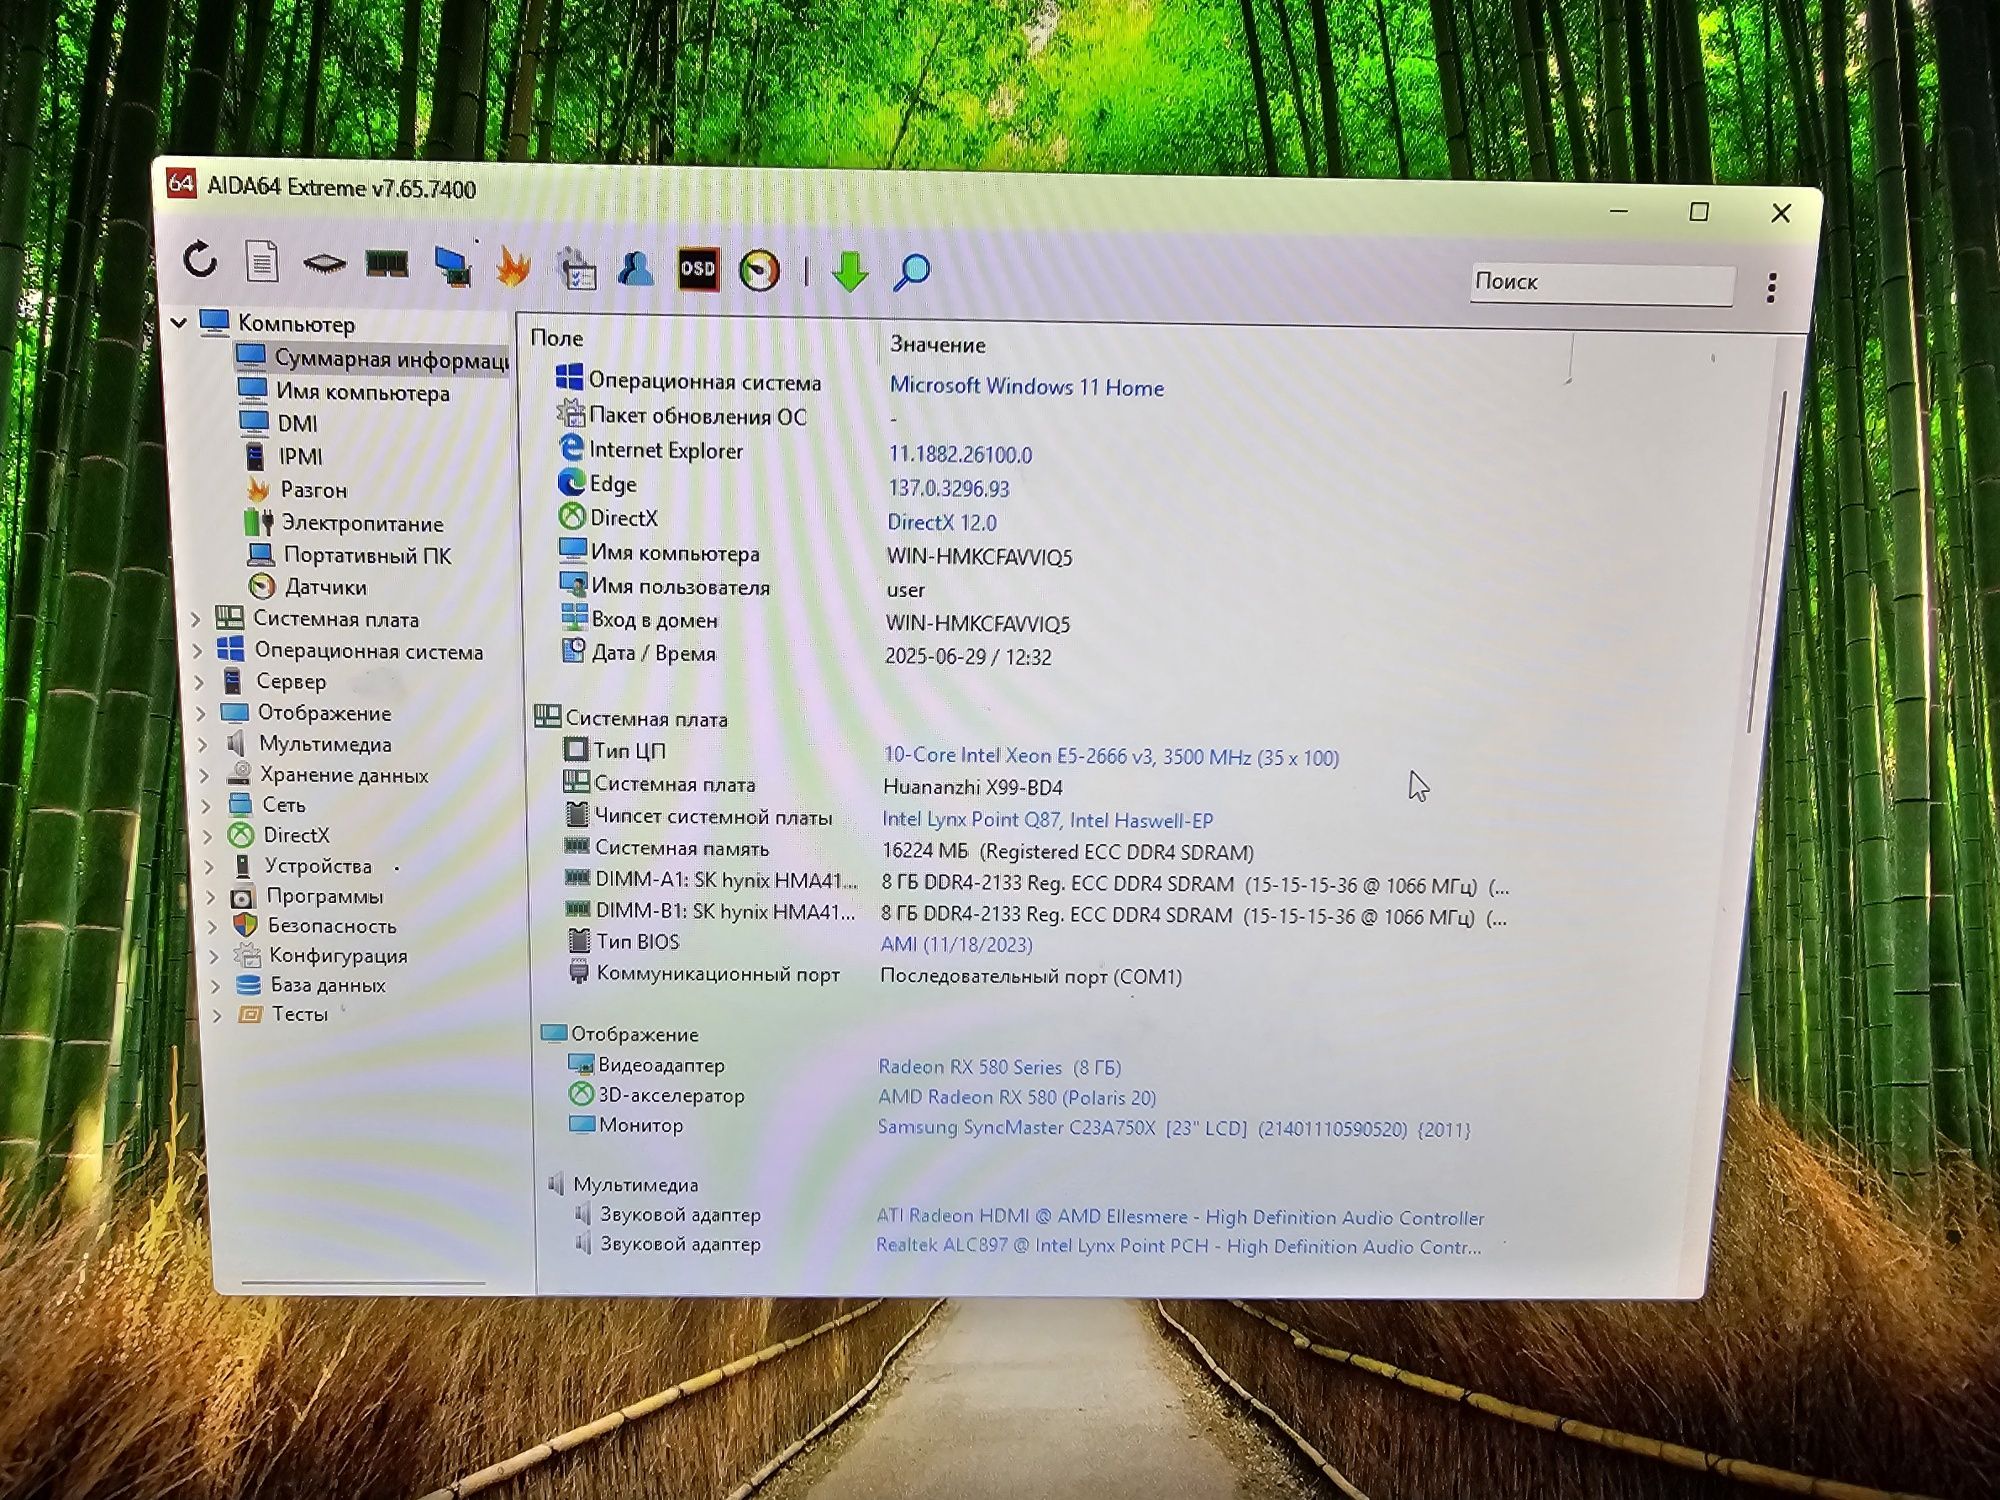2000x1500 pixels.
Task: Click the Edge browser field icon
Action: click(571, 482)
